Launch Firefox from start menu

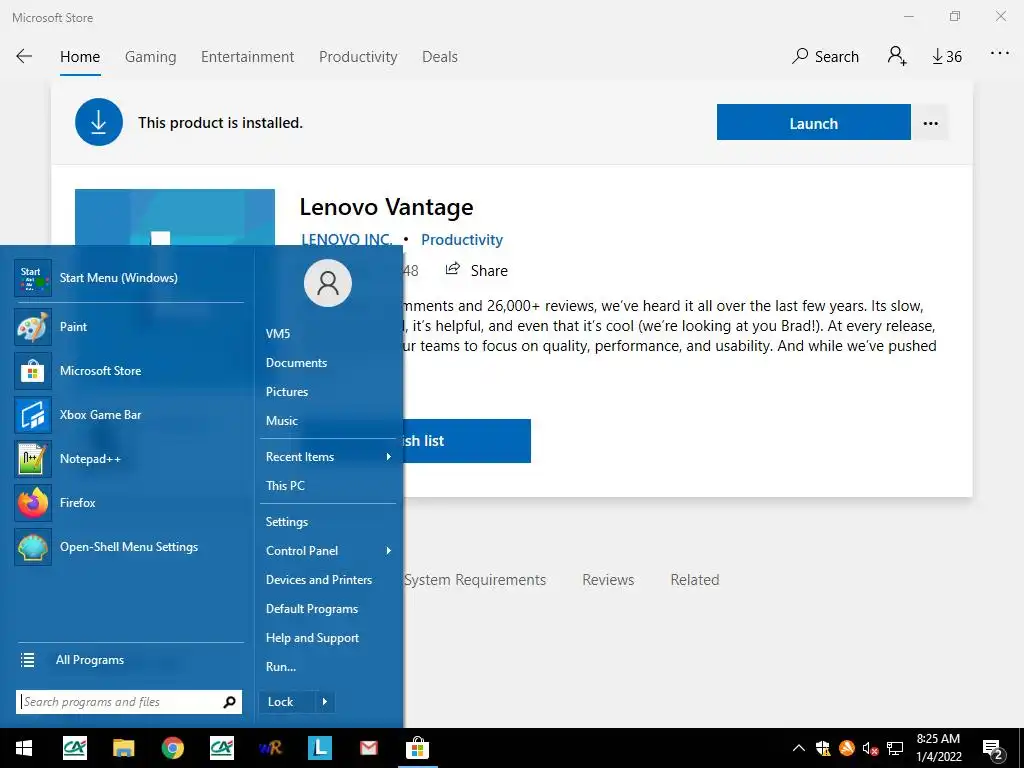click(129, 502)
